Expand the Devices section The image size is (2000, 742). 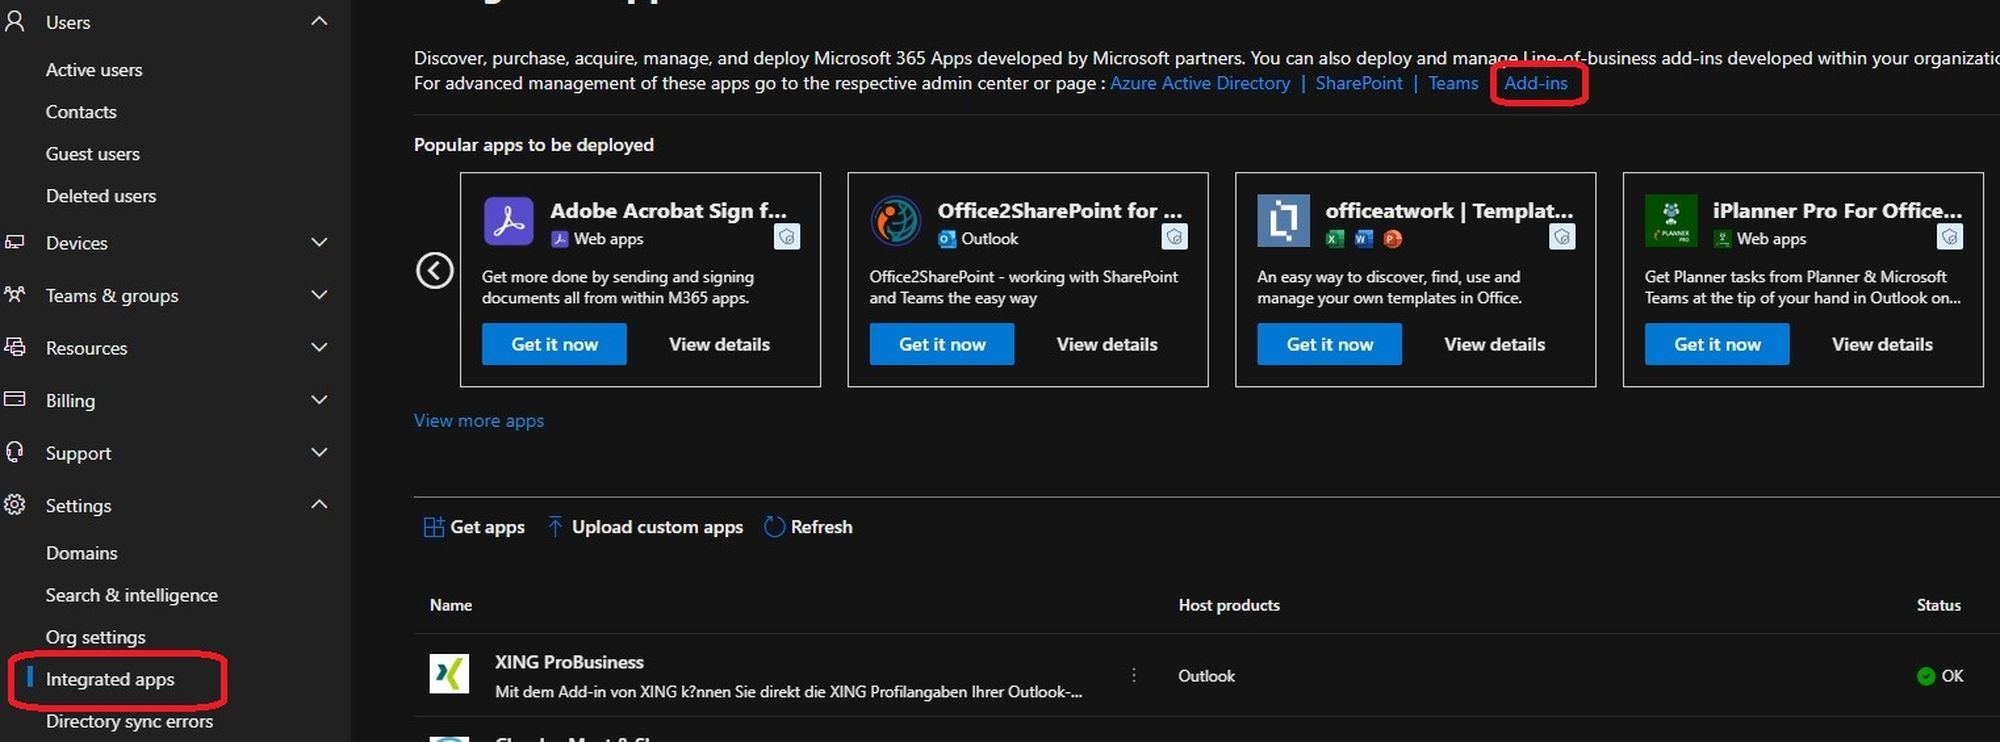[319, 243]
